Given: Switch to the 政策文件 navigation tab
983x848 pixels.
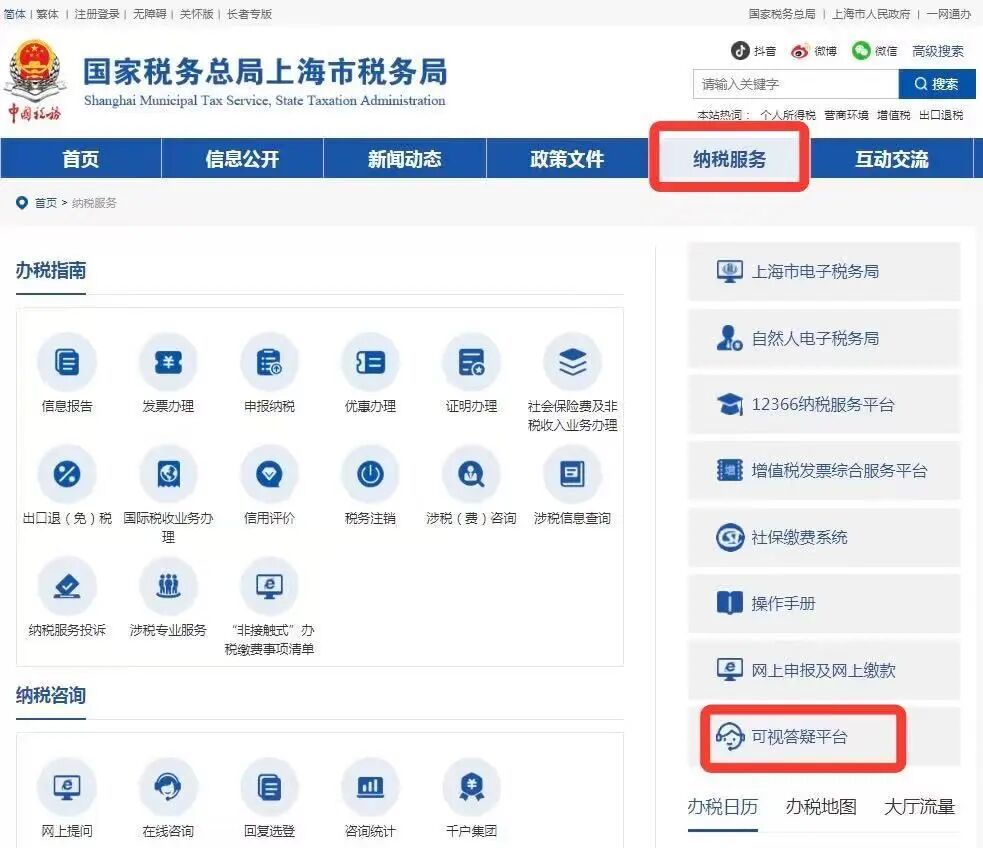Looking at the screenshot, I should [567, 159].
